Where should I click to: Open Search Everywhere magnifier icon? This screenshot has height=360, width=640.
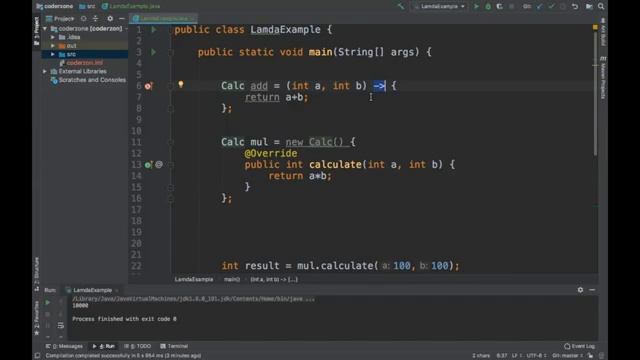click(x=601, y=6)
